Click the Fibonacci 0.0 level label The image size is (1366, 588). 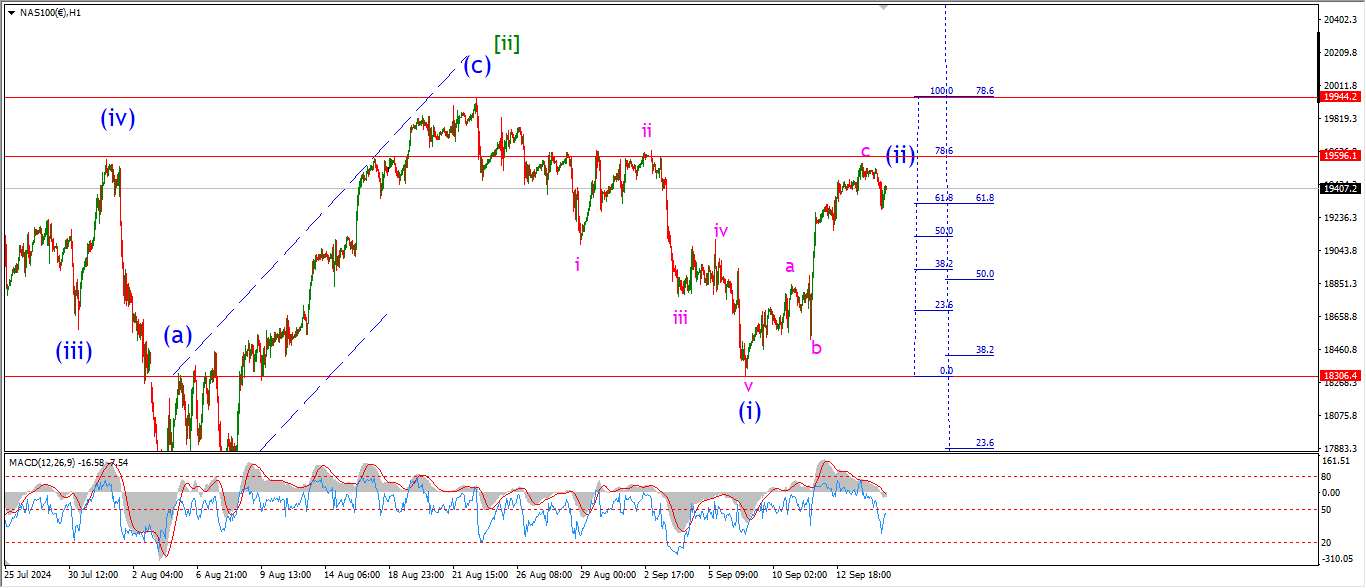(x=945, y=371)
